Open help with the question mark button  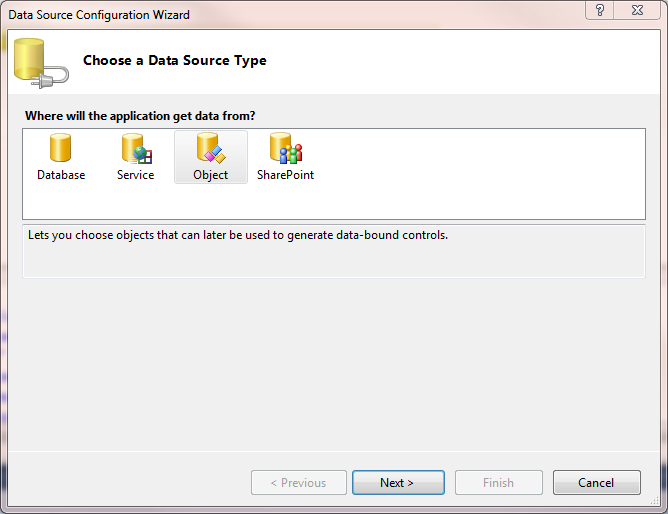tap(599, 12)
